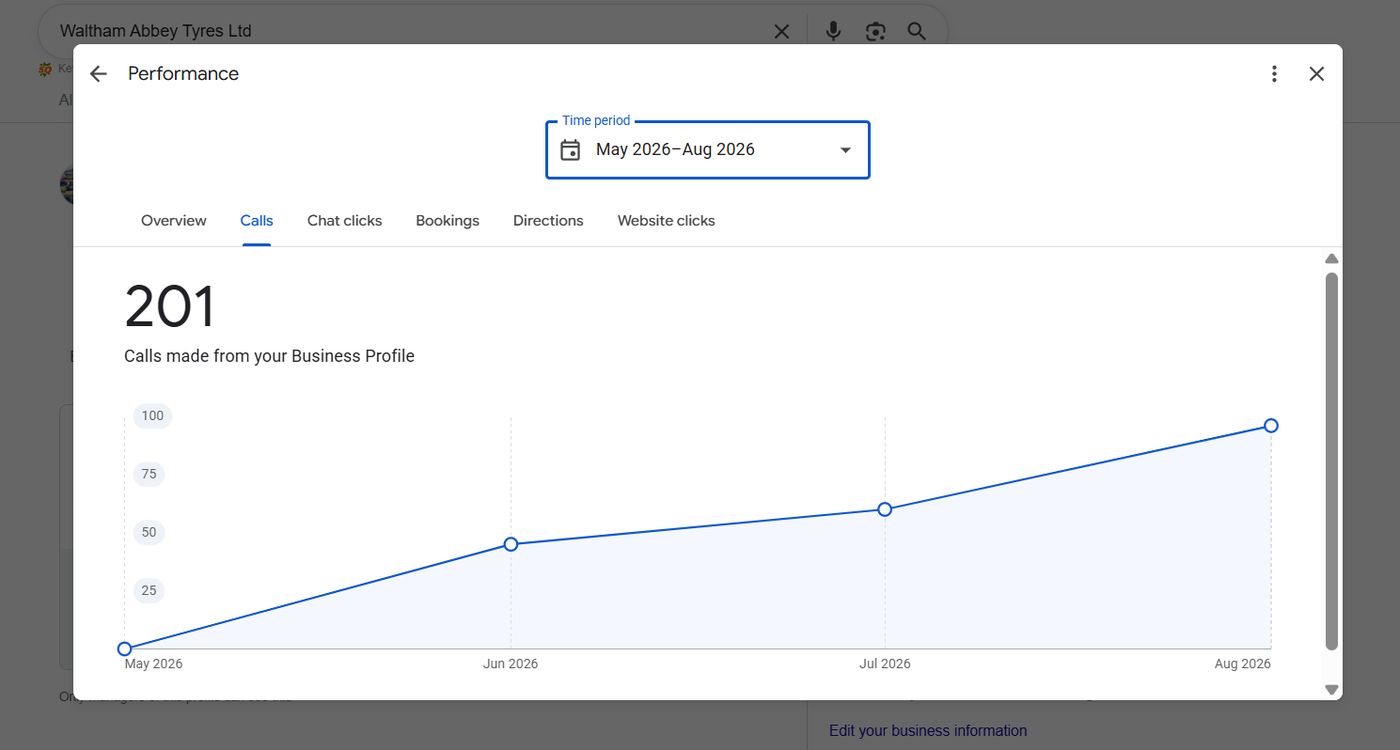Click the 201 calls total
Viewport: 1400px width, 750px height.
point(170,307)
